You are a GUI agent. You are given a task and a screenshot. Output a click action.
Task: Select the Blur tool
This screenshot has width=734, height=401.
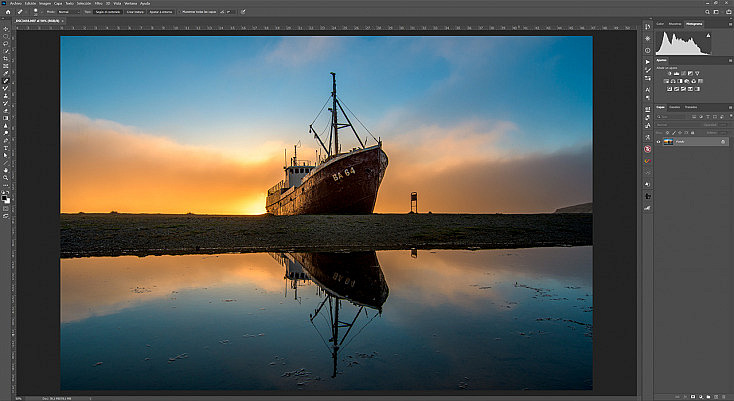tap(6, 125)
